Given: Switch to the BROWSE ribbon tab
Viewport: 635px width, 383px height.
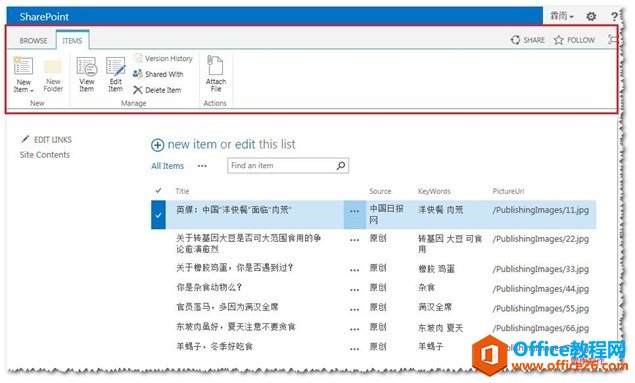Looking at the screenshot, I should [x=33, y=40].
